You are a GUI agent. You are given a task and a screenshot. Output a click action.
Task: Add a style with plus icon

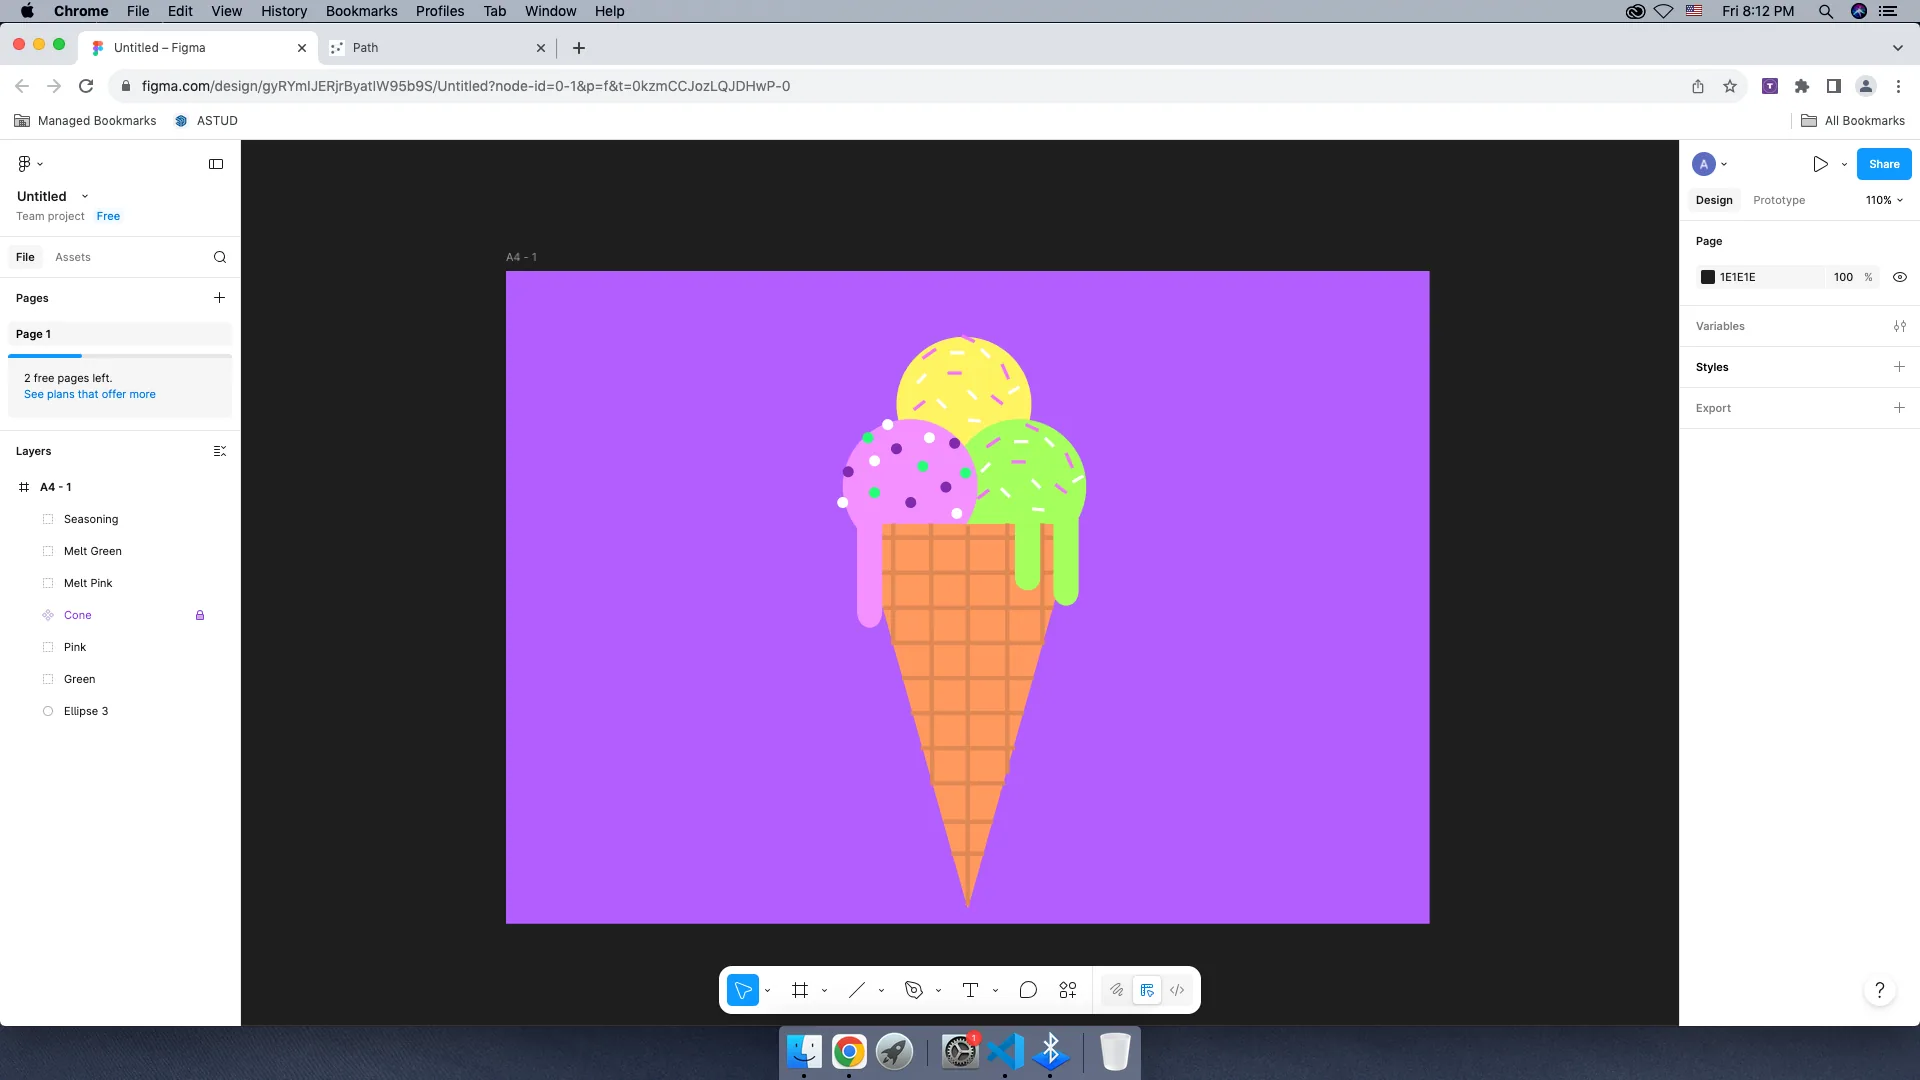[x=1899, y=367]
